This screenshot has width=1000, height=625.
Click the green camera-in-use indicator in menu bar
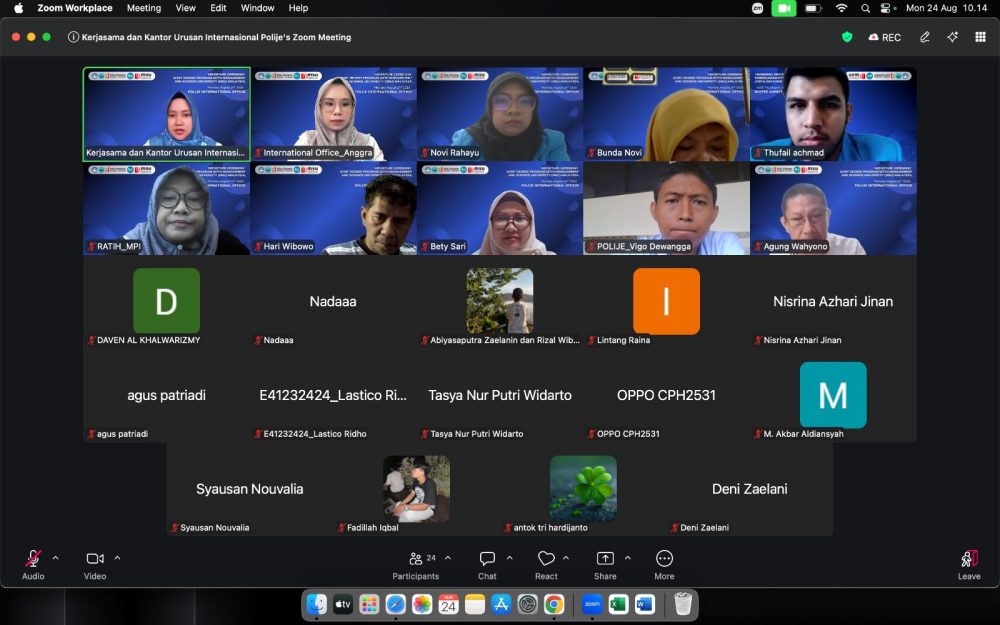(x=784, y=8)
